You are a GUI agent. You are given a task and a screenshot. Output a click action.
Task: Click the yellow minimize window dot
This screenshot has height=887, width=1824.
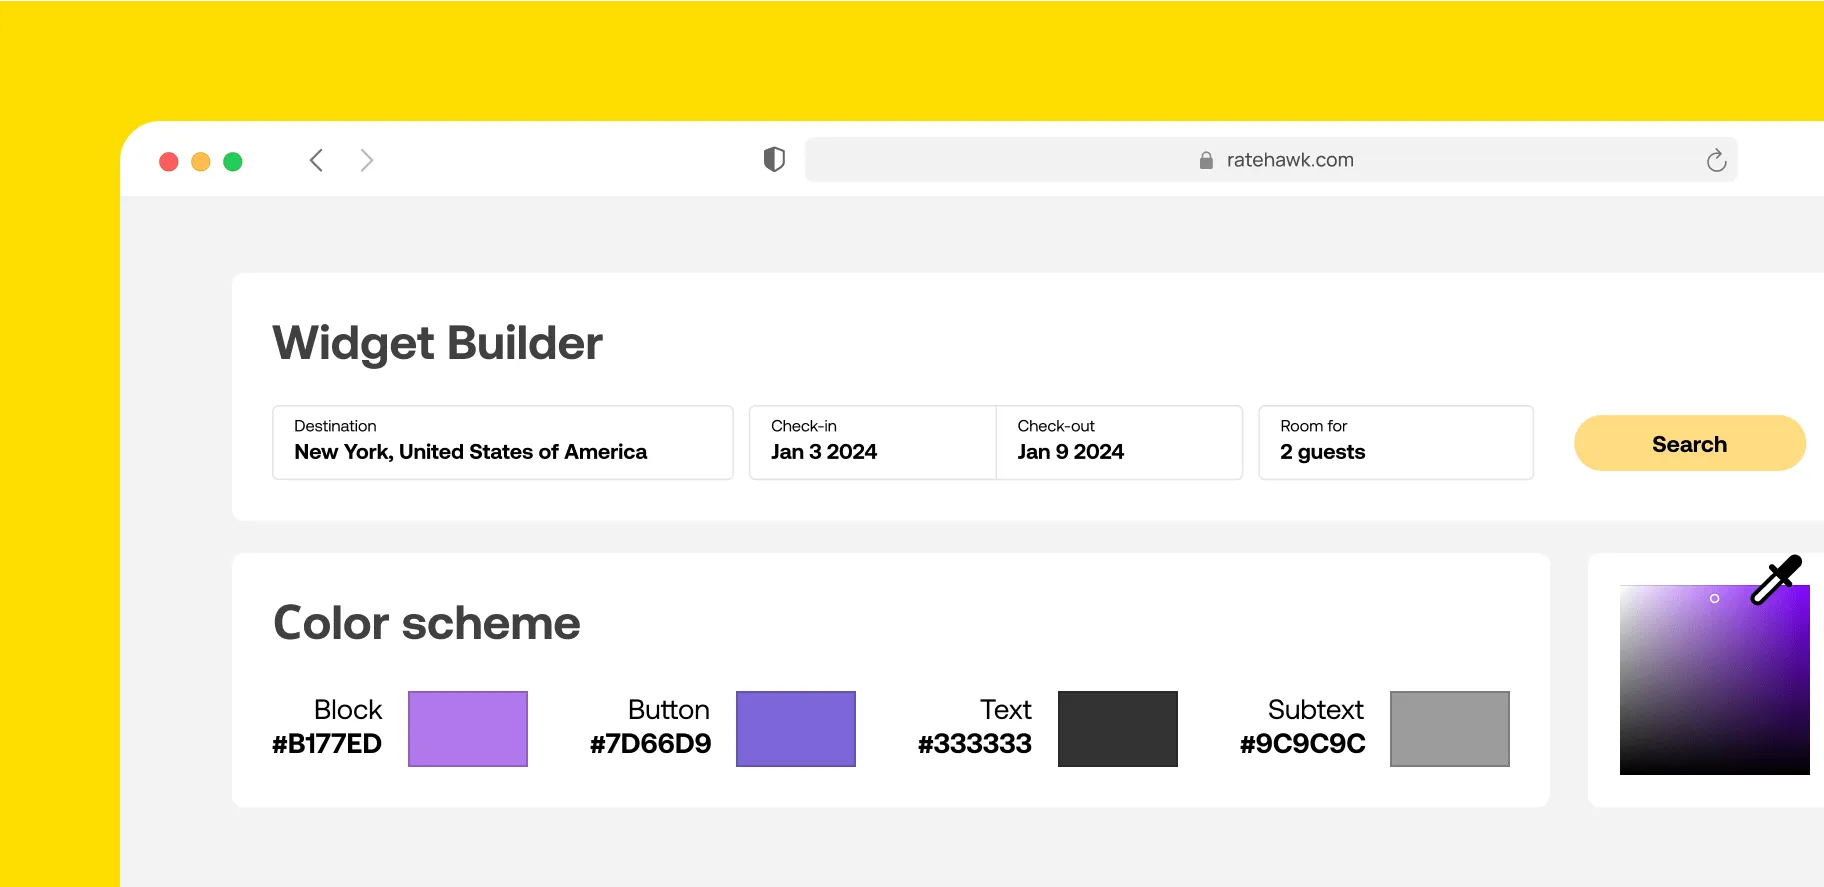click(x=201, y=162)
